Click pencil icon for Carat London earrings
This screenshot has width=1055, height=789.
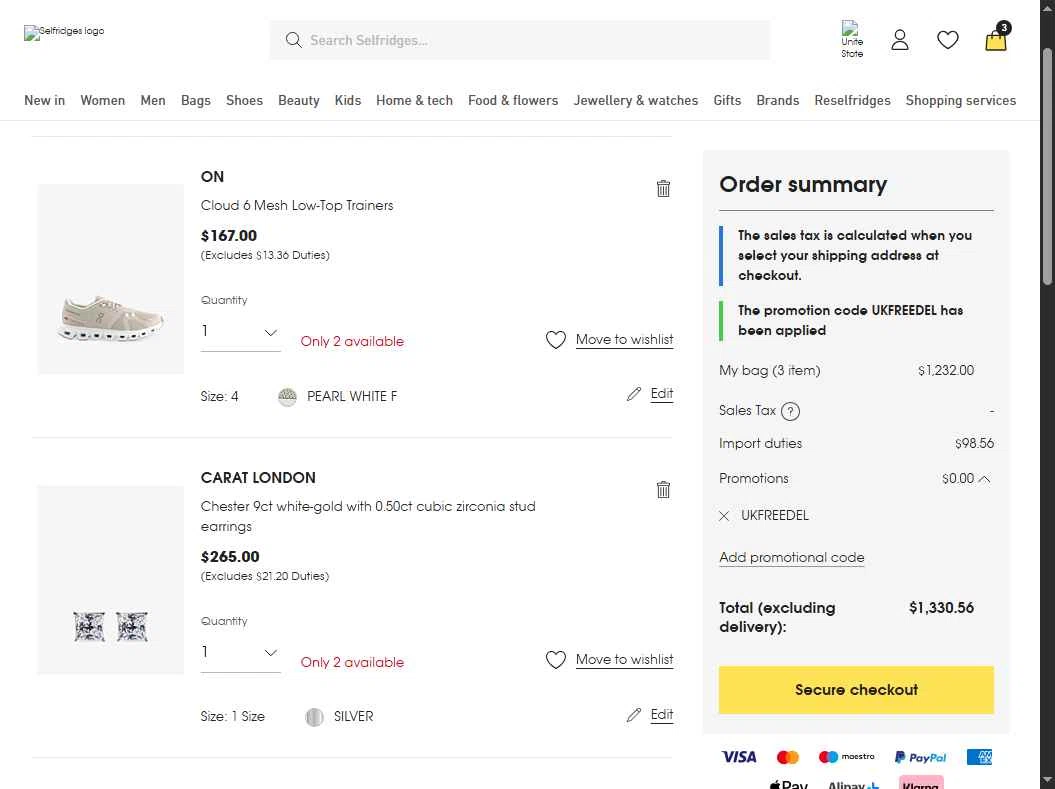coord(634,715)
